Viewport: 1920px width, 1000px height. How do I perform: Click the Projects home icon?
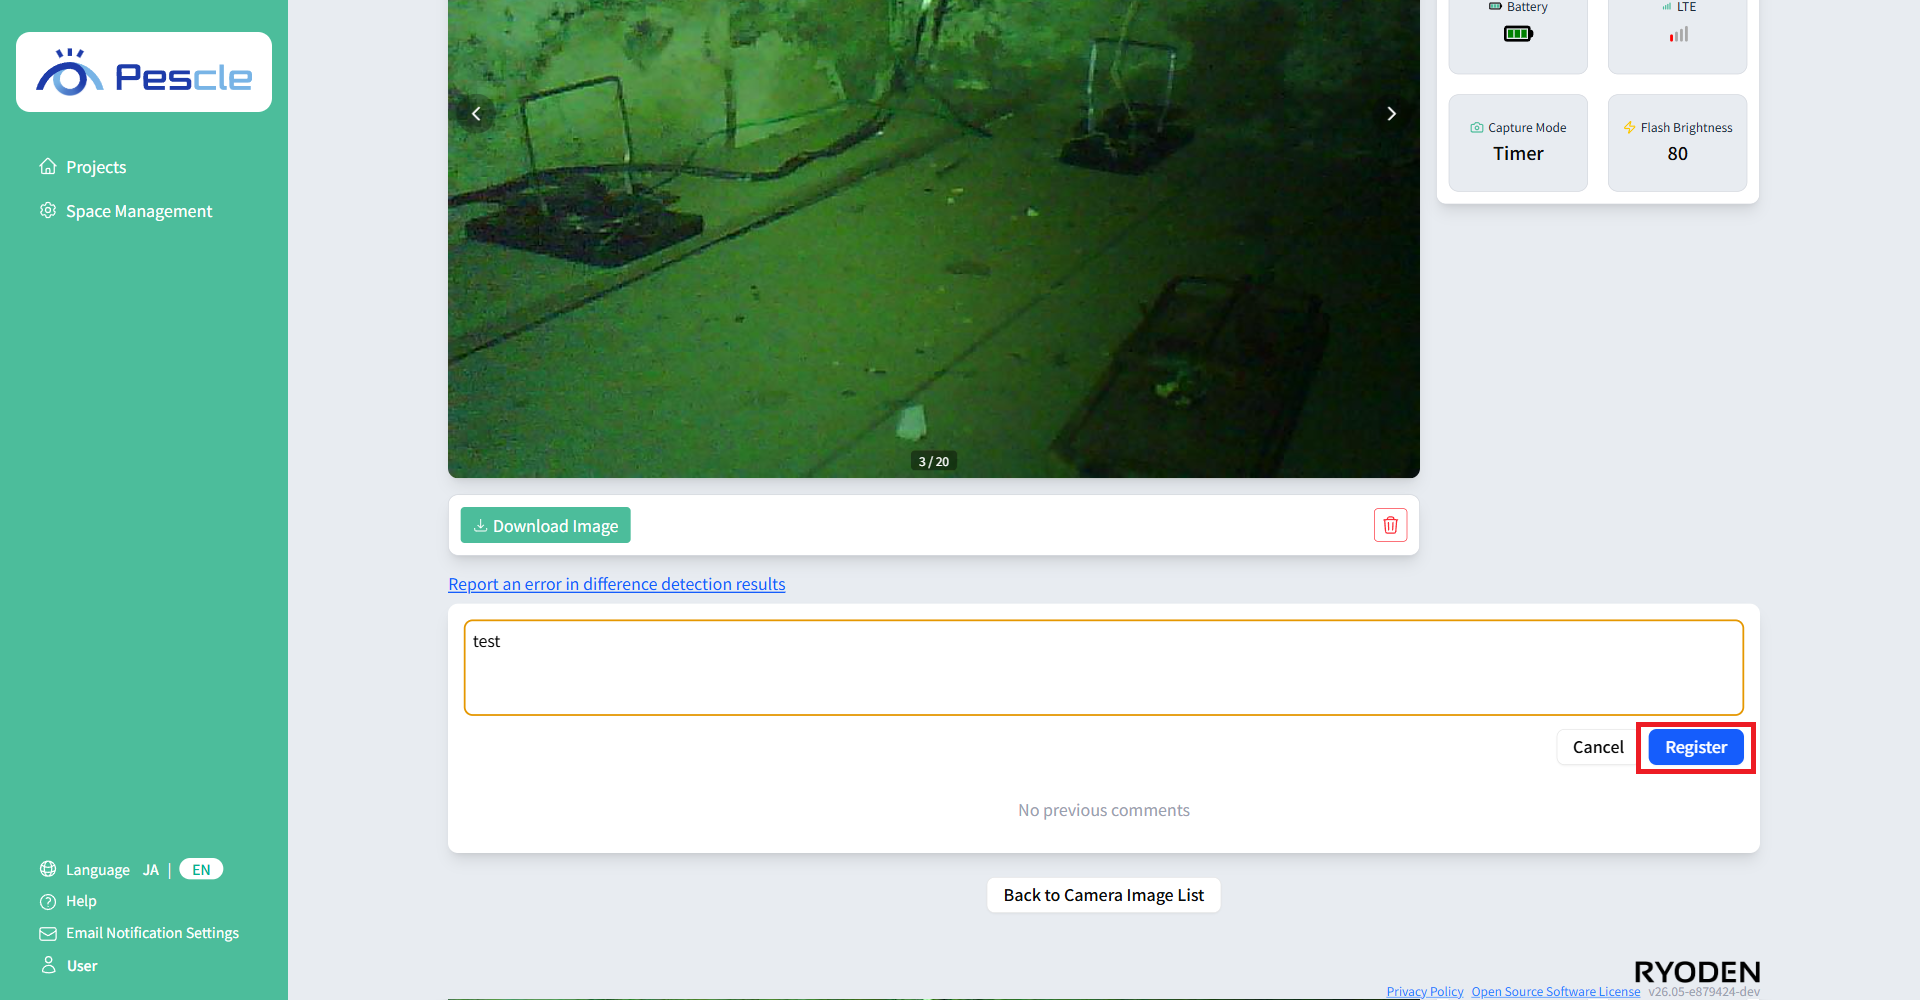tap(48, 166)
